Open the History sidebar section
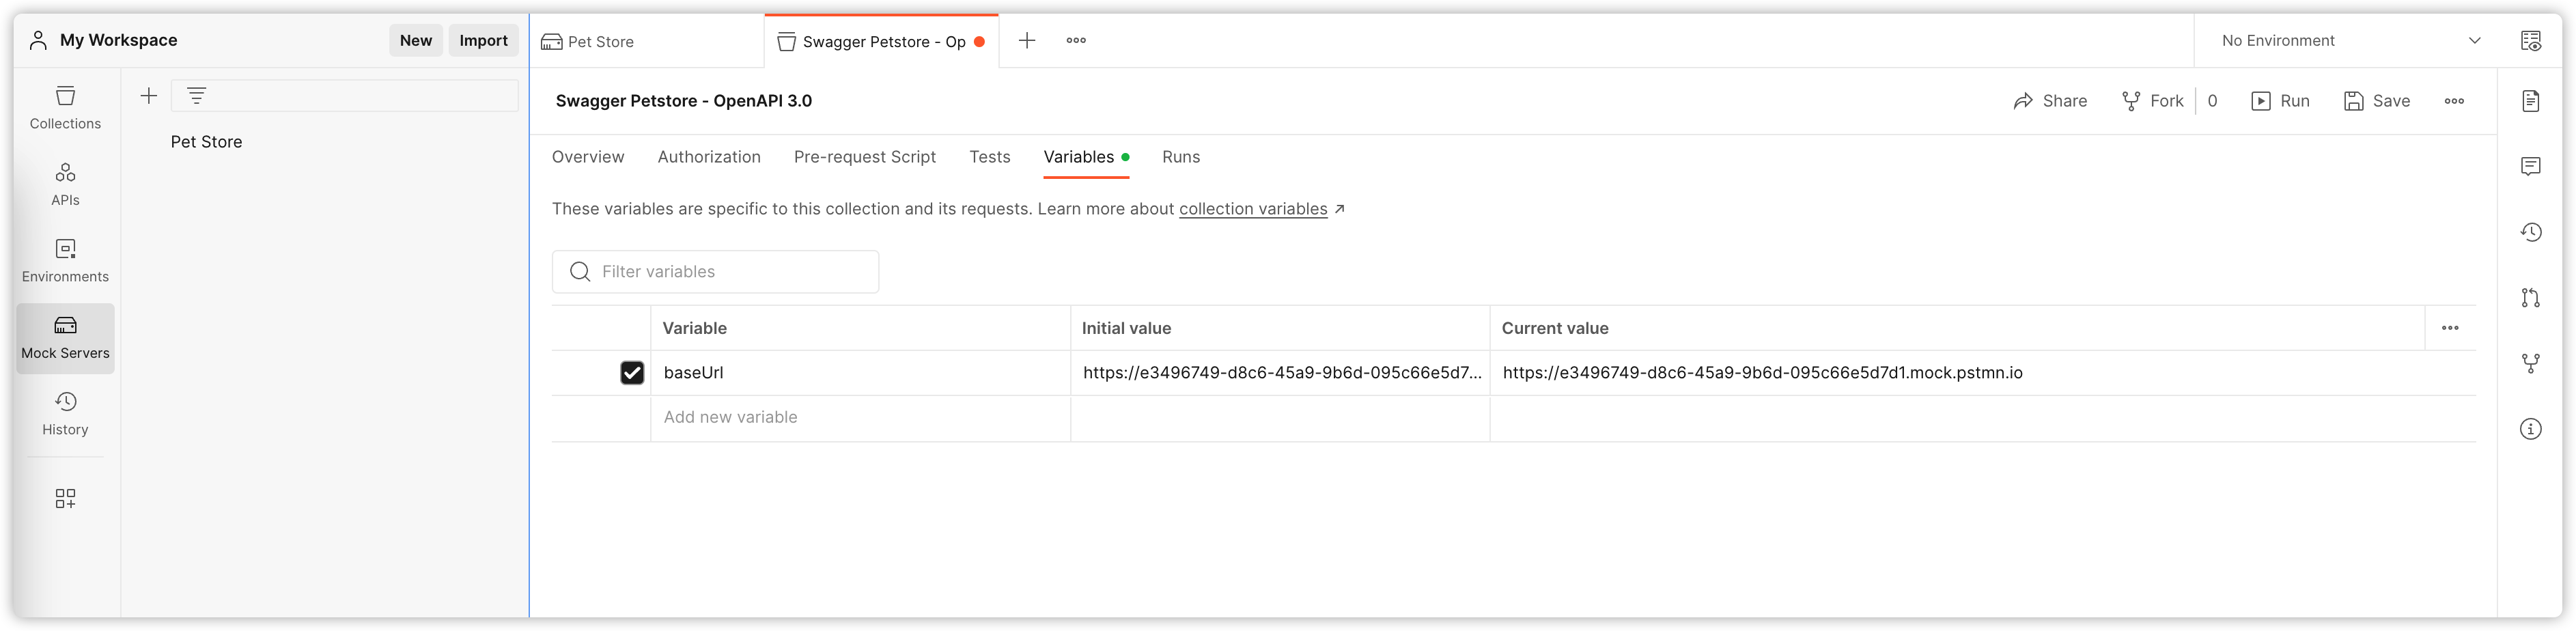The image size is (2576, 631). (x=65, y=414)
